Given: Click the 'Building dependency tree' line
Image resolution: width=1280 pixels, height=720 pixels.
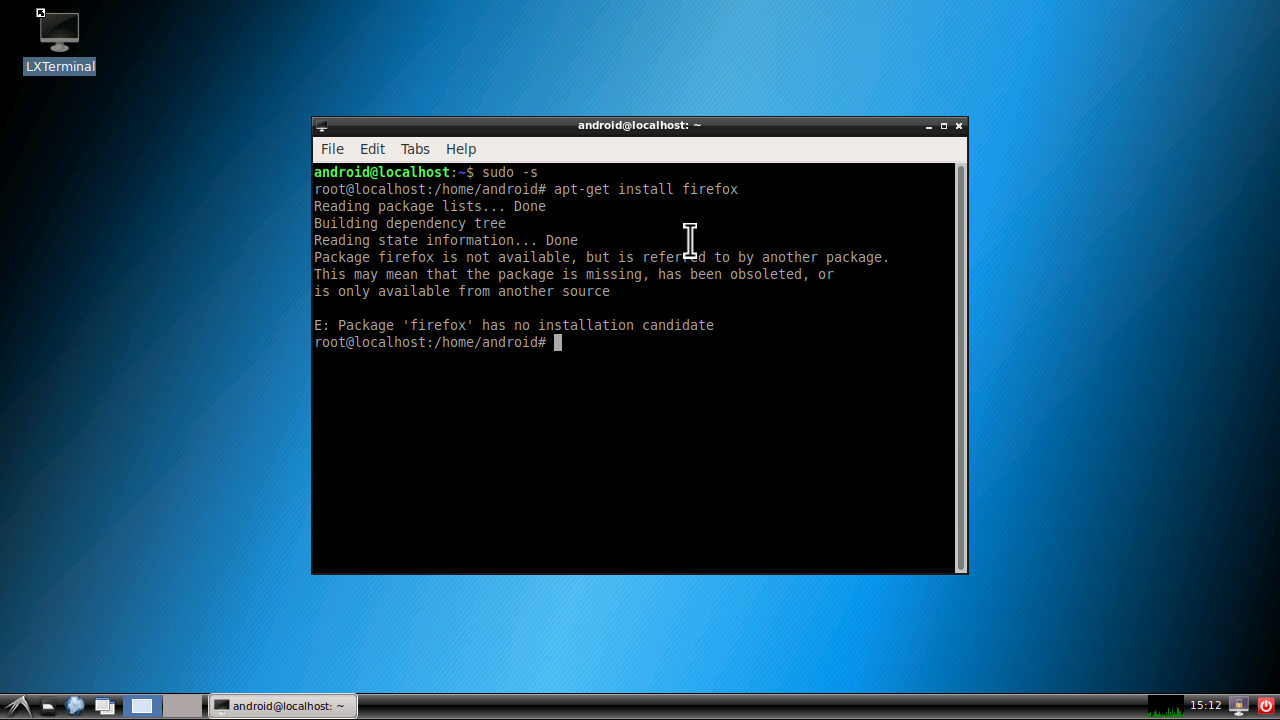Looking at the screenshot, I should click(x=410, y=223).
